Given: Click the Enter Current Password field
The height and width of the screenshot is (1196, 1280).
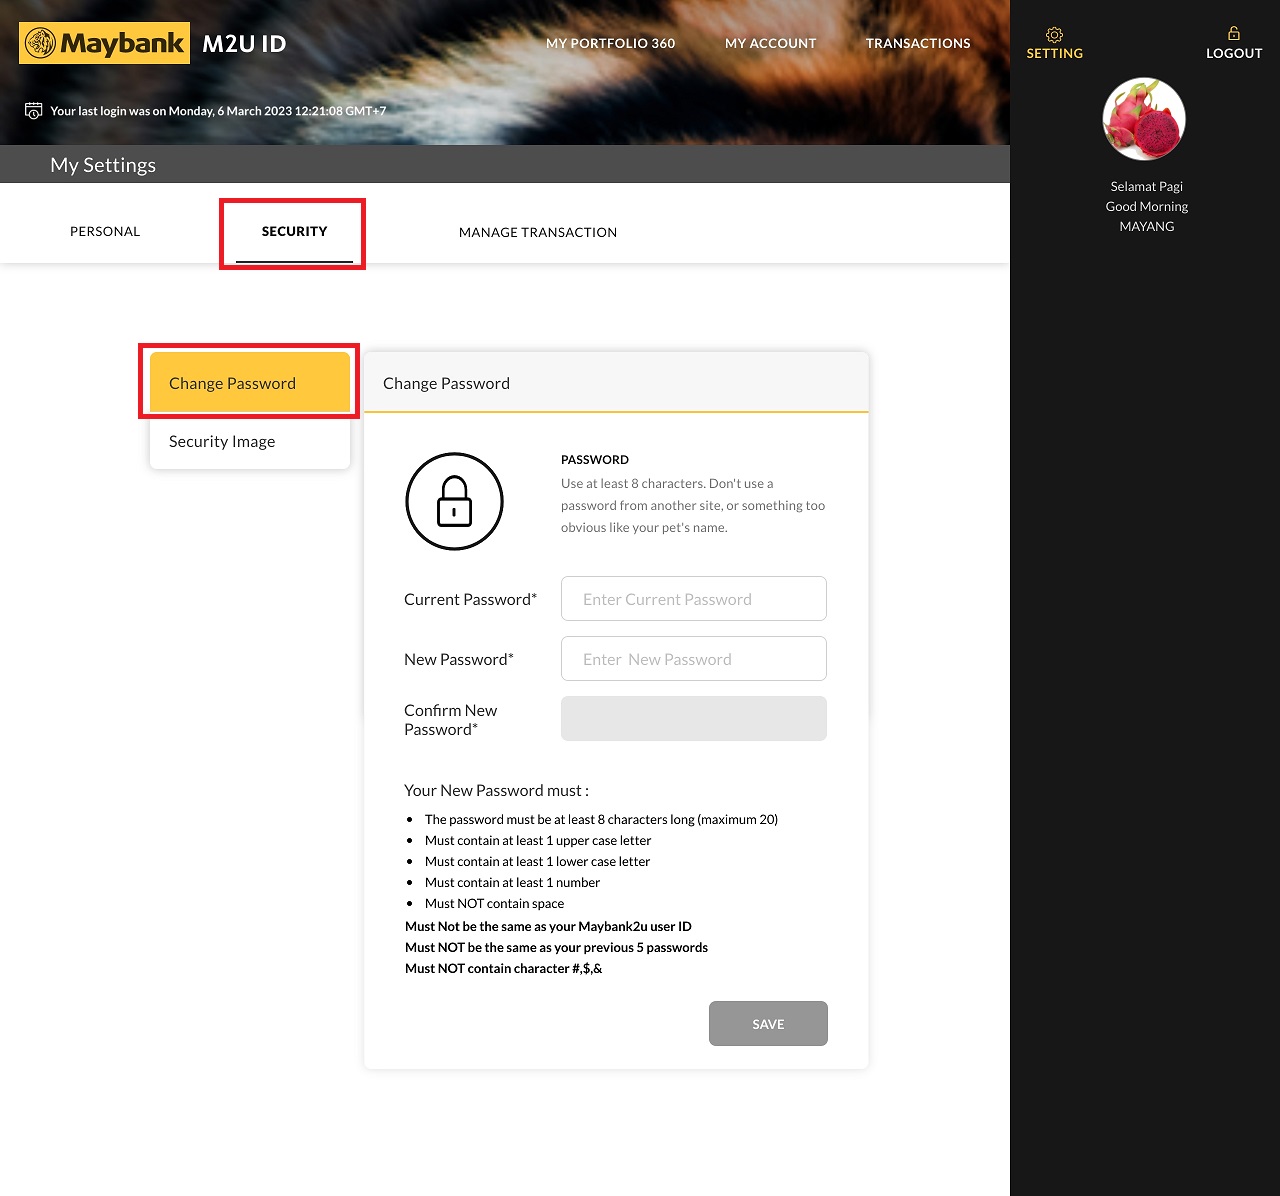Looking at the screenshot, I should [x=693, y=599].
